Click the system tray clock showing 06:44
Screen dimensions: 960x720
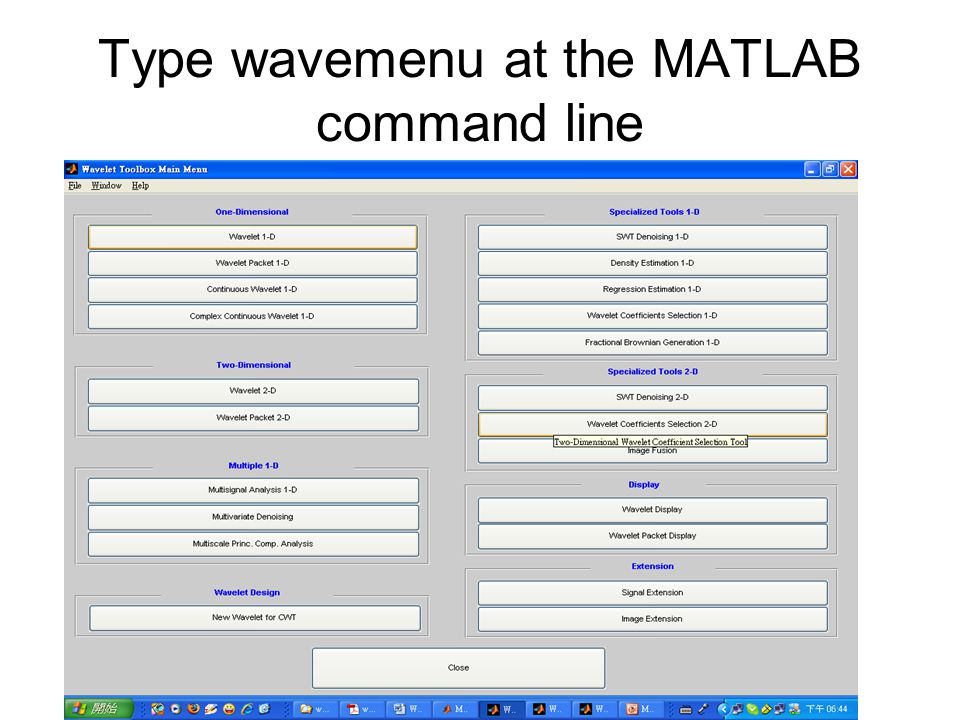(827, 708)
